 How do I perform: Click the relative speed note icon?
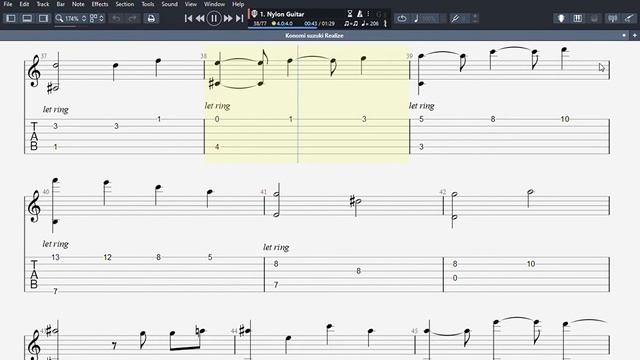(x=416, y=18)
